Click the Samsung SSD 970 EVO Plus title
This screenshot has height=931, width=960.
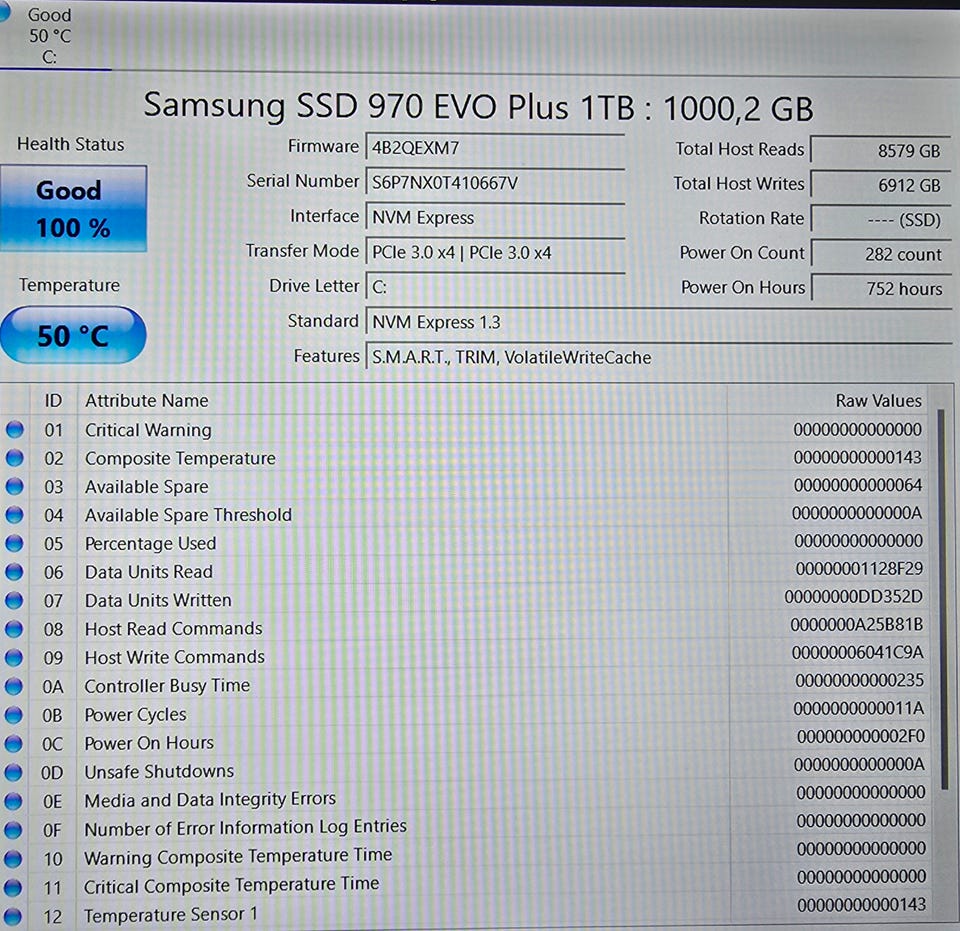[478, 107]
